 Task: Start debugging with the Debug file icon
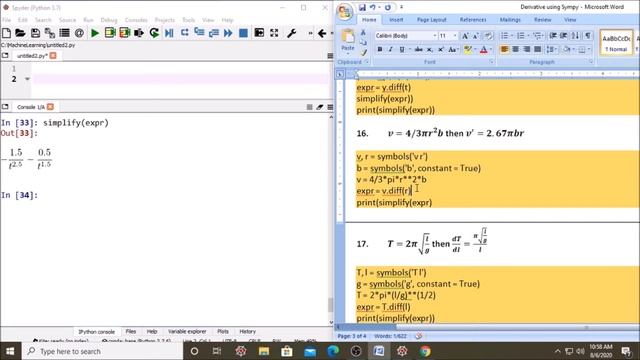pos(169,33)
